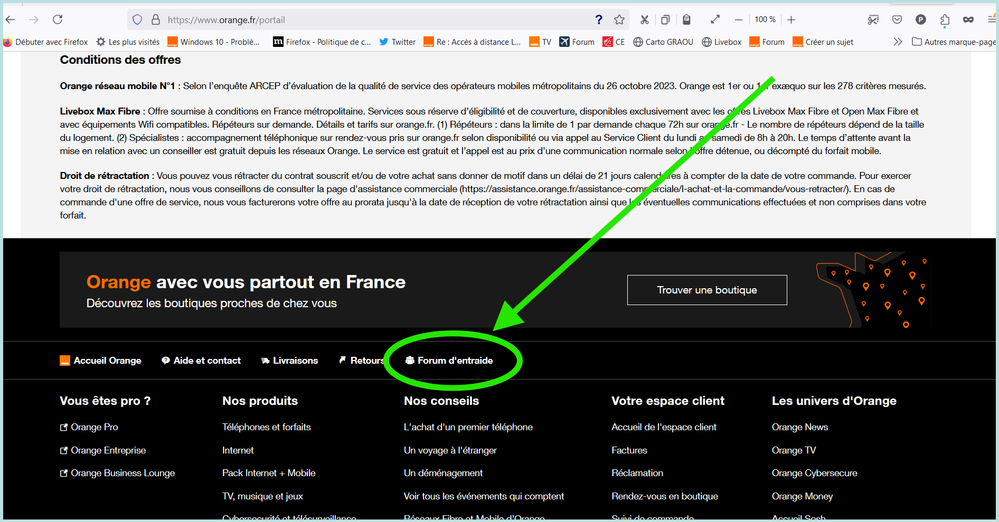
Task: Open the tracking protection shield icon
Action: coord(137,20)
